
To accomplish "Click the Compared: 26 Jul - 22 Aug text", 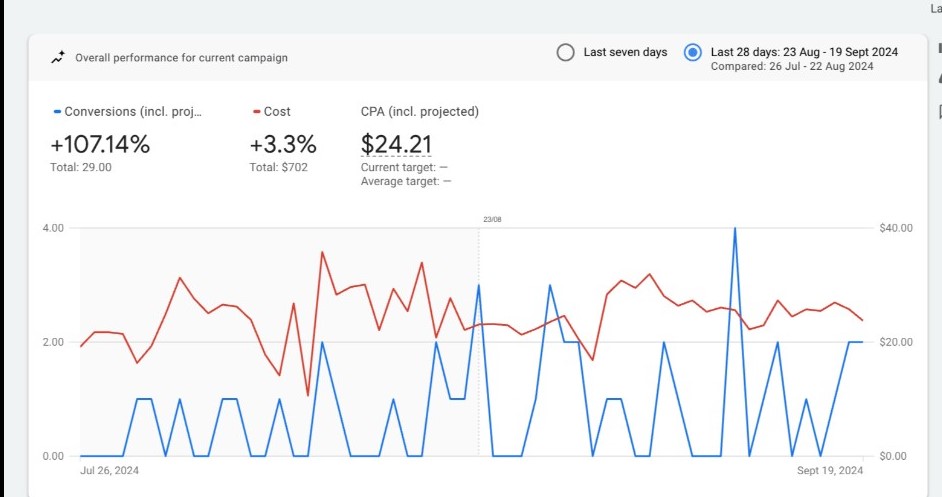I will click(x=792, y=67).
